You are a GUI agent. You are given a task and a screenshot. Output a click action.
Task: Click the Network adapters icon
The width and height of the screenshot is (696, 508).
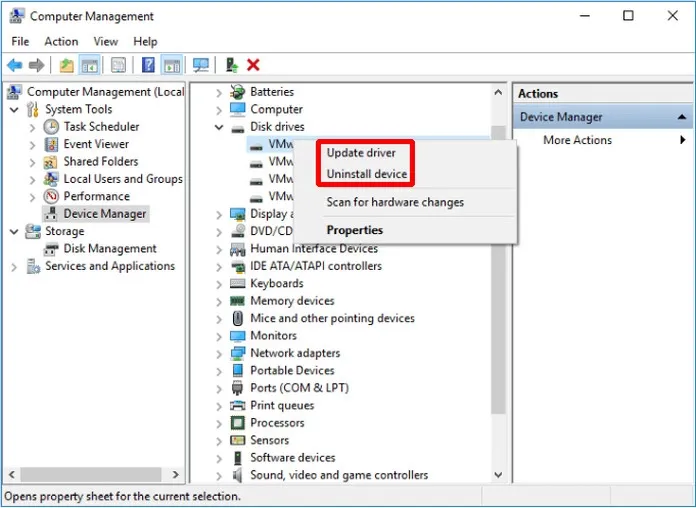coord(237,353)
